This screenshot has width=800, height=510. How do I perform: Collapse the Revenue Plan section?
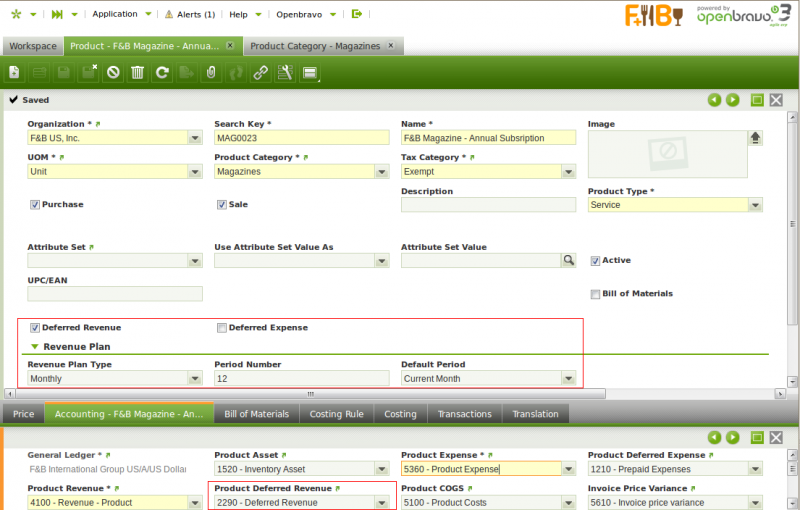pos(33,346)
